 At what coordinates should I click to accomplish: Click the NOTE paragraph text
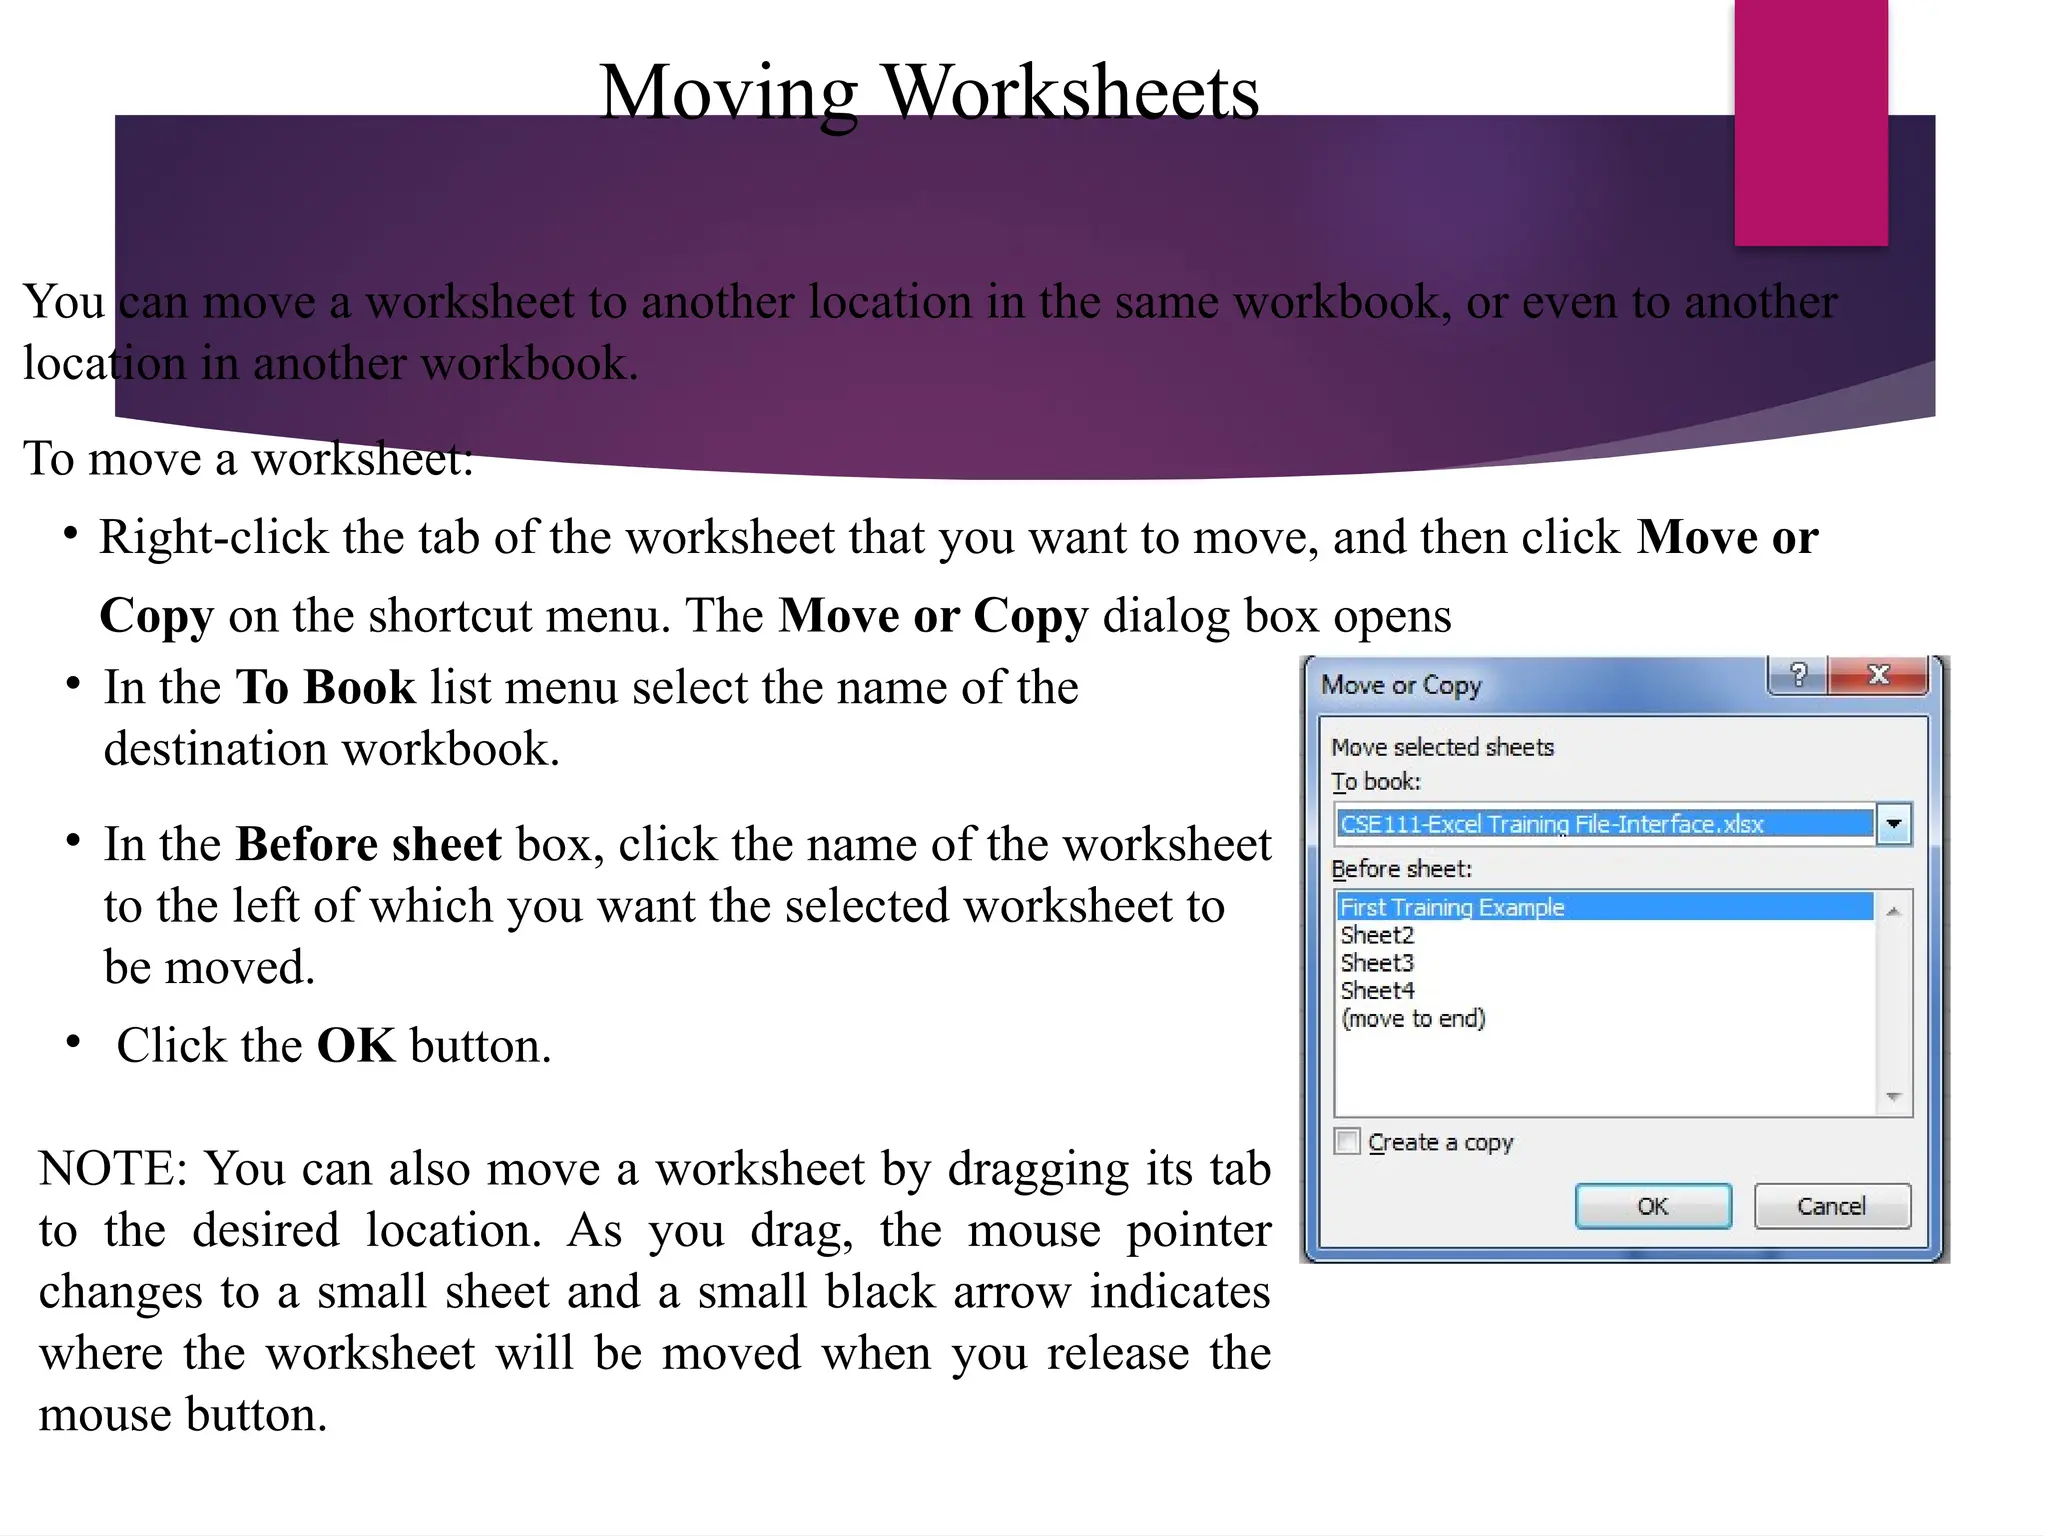(x=654, y=1290)
